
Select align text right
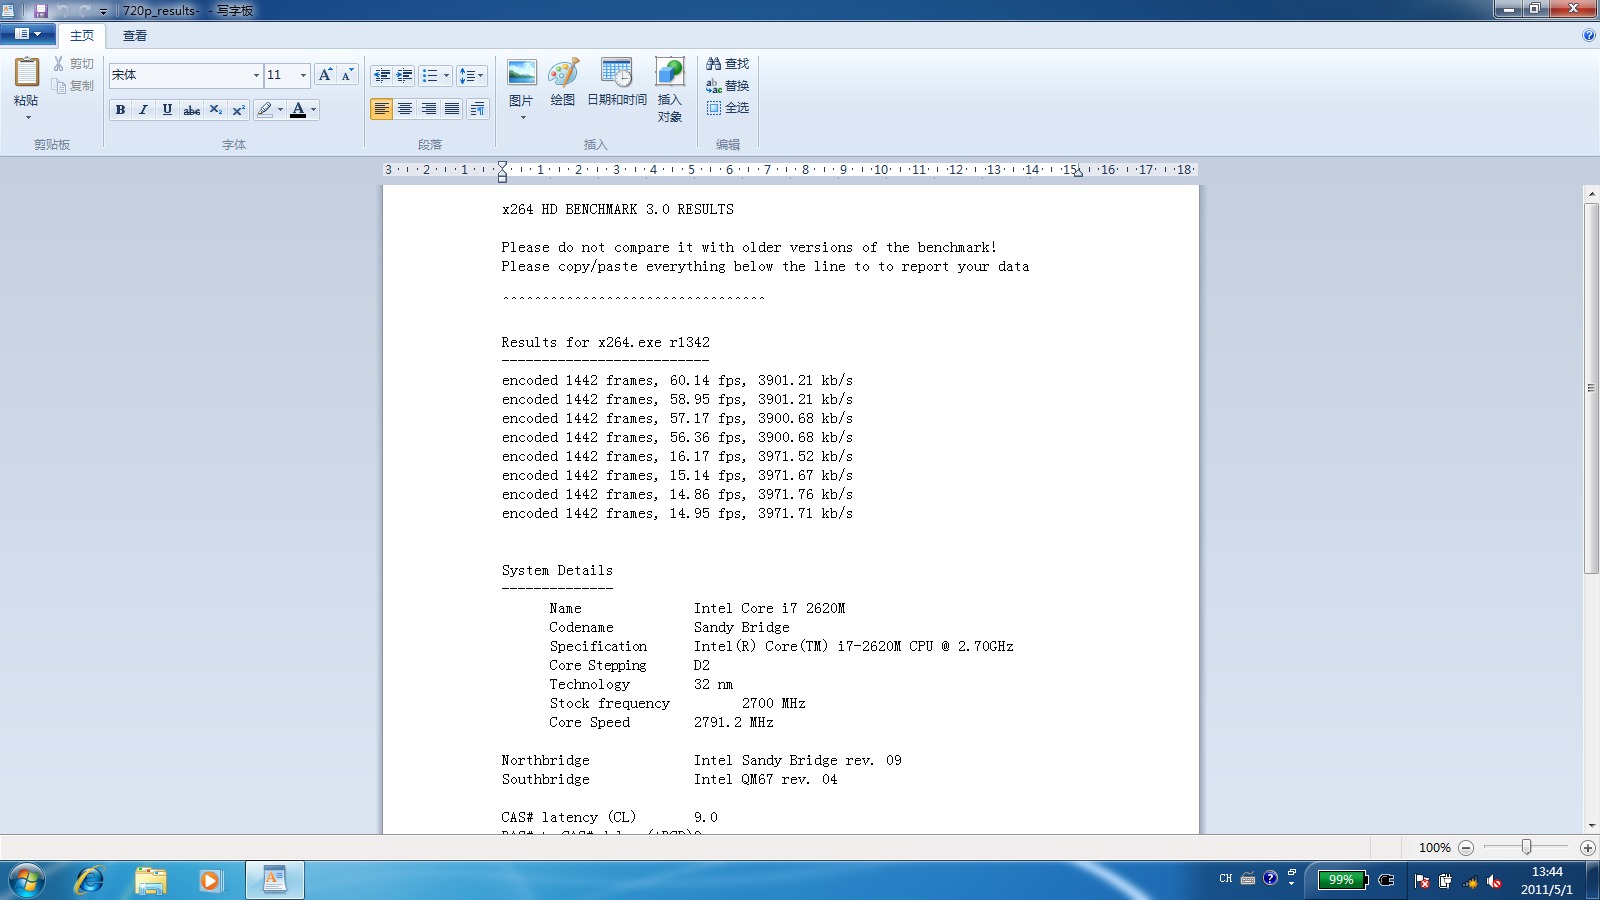pyautogui.click(x=428, y=109)
